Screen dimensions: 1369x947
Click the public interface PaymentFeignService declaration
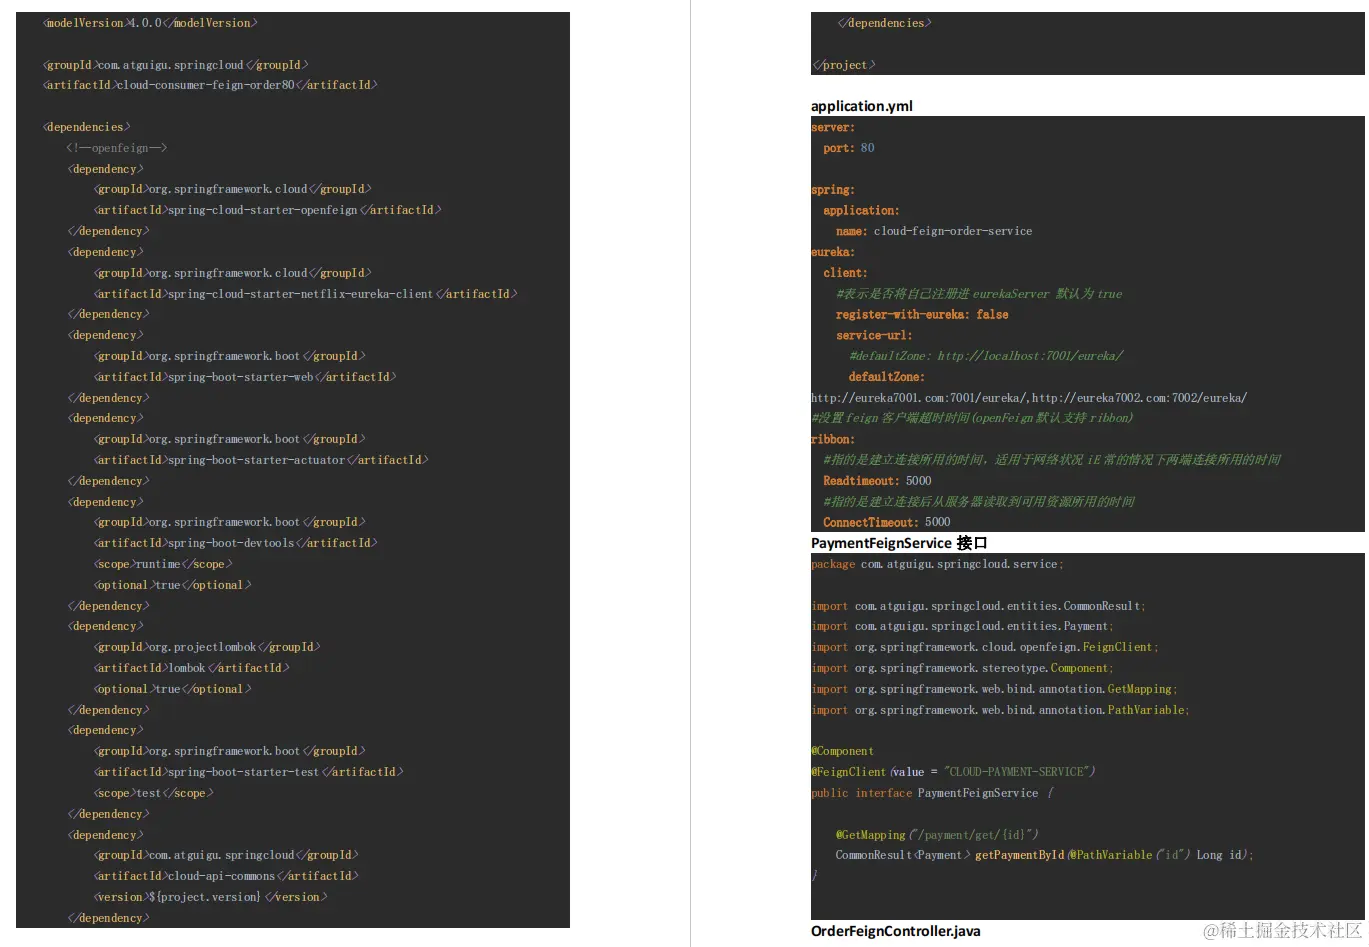(x=932, y=793)
